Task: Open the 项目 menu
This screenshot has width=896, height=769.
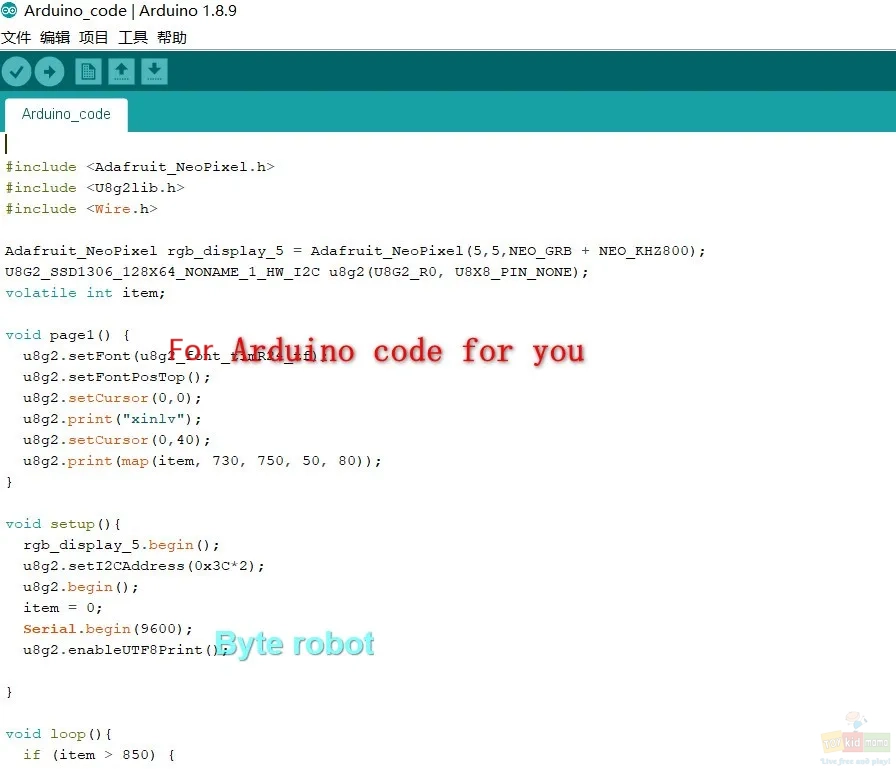Action: click(94, 38)
